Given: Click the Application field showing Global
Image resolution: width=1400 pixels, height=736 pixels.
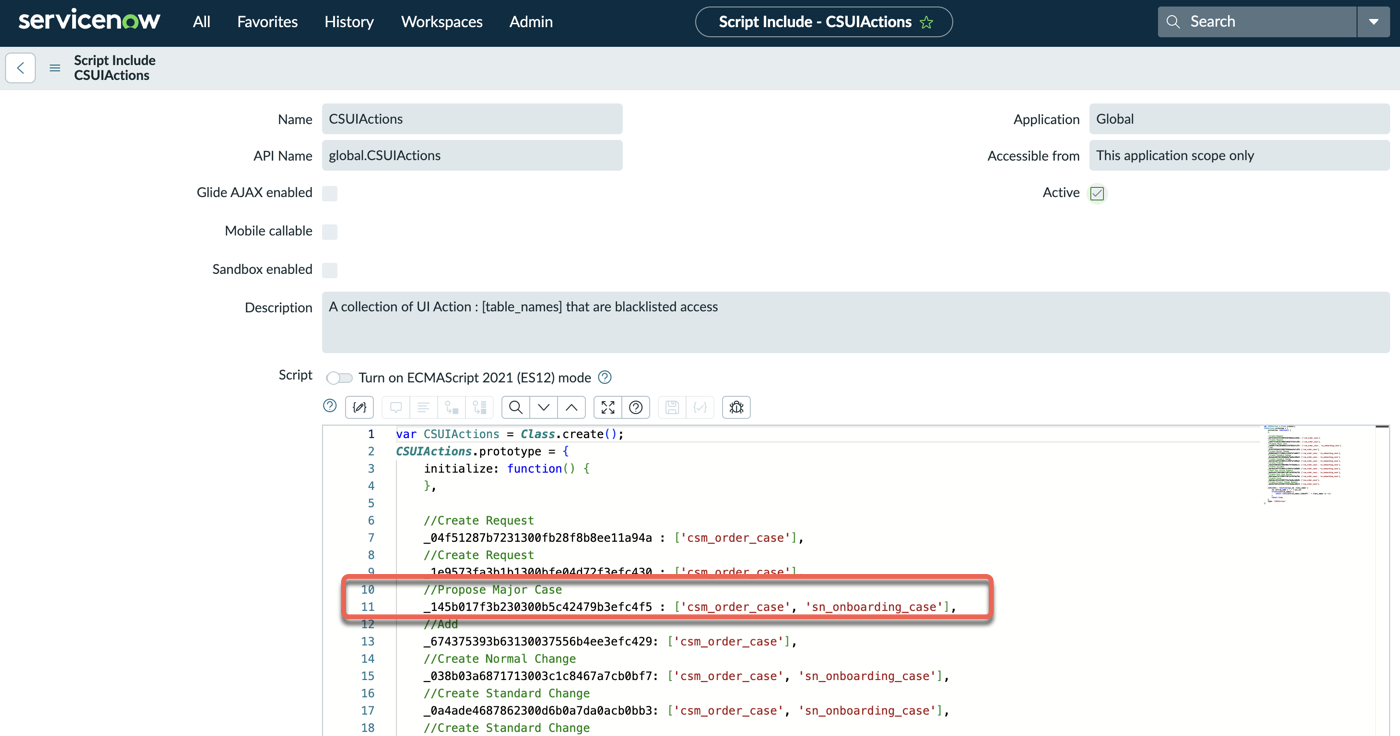Looking at the screenshot, I should 1239,119.
